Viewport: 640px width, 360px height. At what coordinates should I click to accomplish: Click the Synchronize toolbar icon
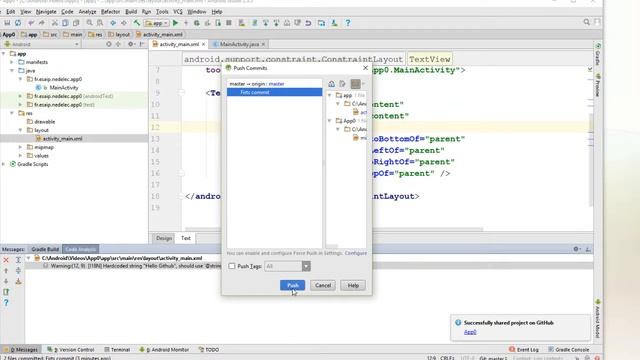18,23
